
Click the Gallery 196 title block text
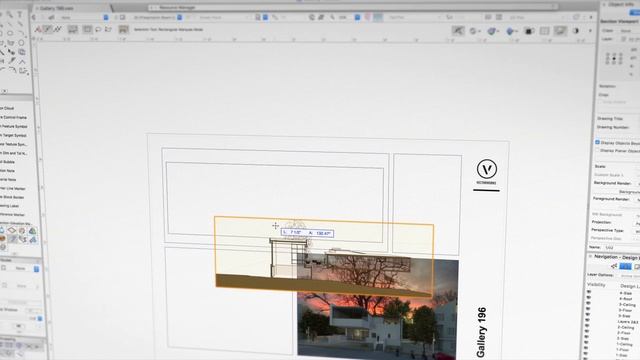481,332
